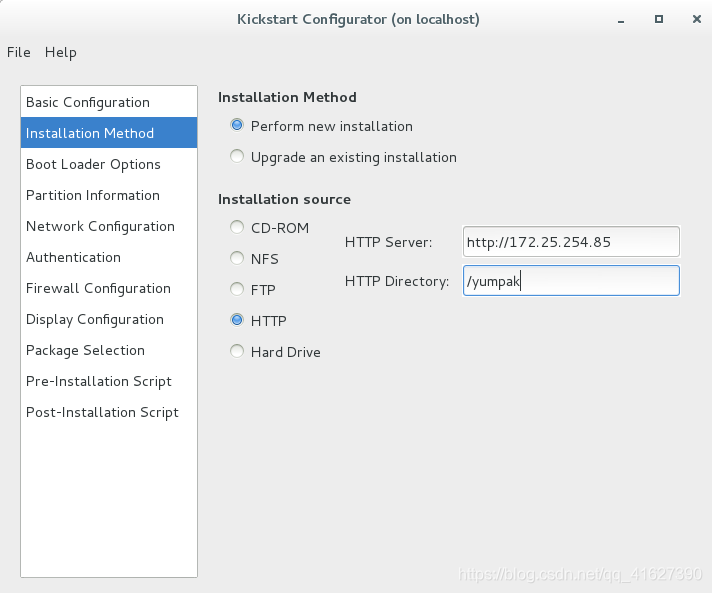Image resolution: width=712 pixels, height=593 pixels.
Task: Open the File menu
Action: (19, 52)
